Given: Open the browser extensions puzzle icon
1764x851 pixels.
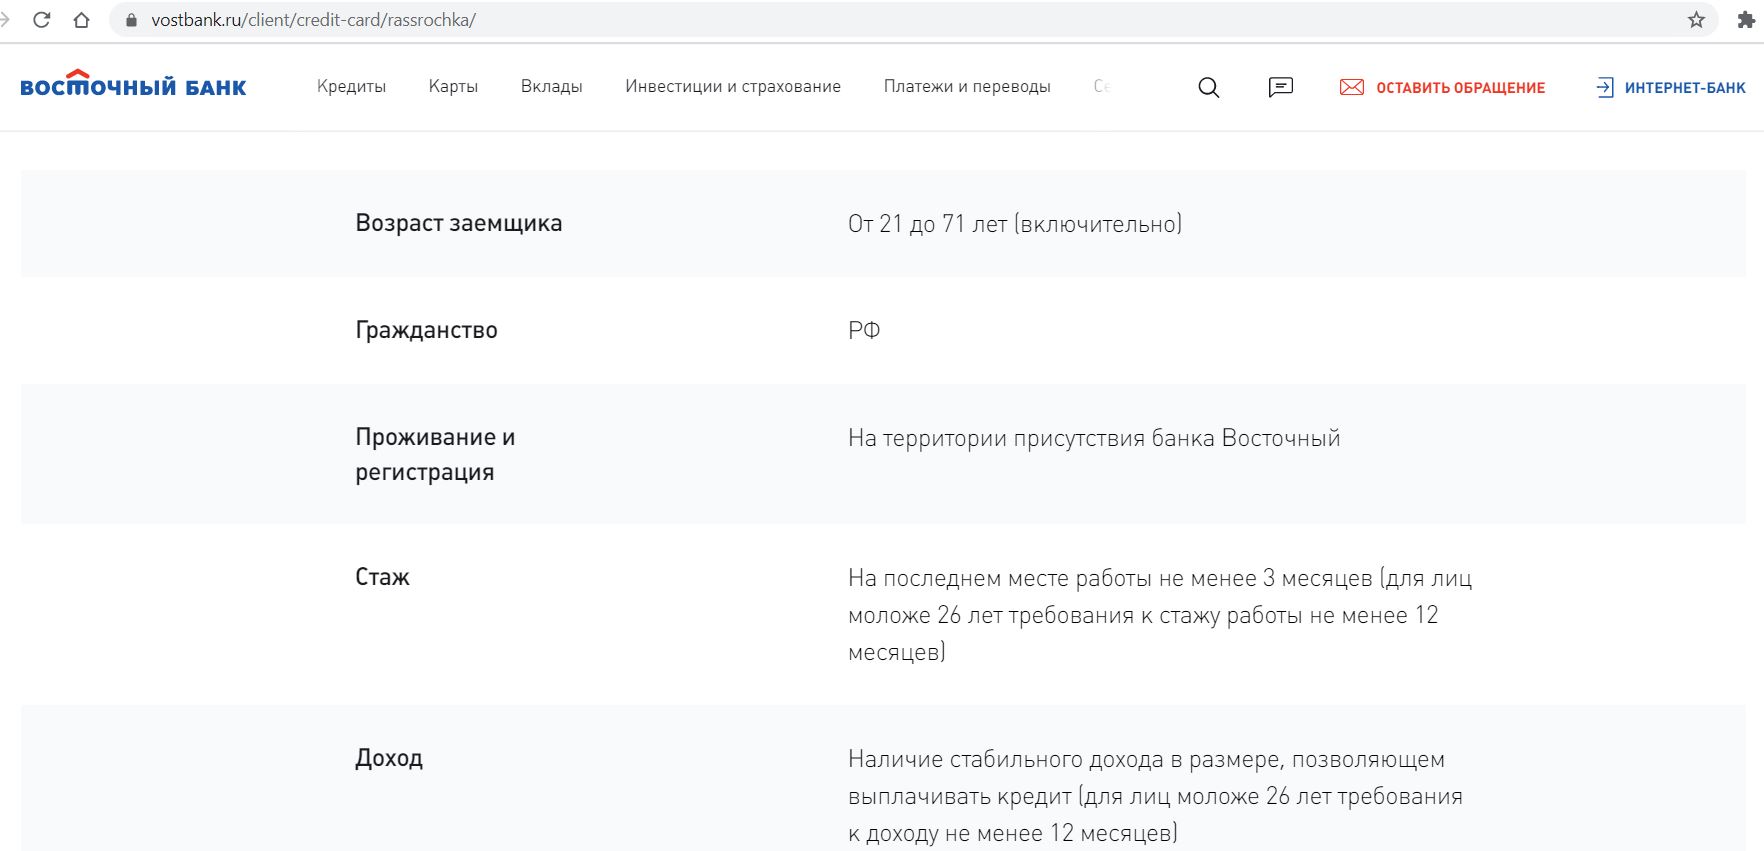Looking at the screenshot, I should pyautogui.click(x=1746, y=20).
